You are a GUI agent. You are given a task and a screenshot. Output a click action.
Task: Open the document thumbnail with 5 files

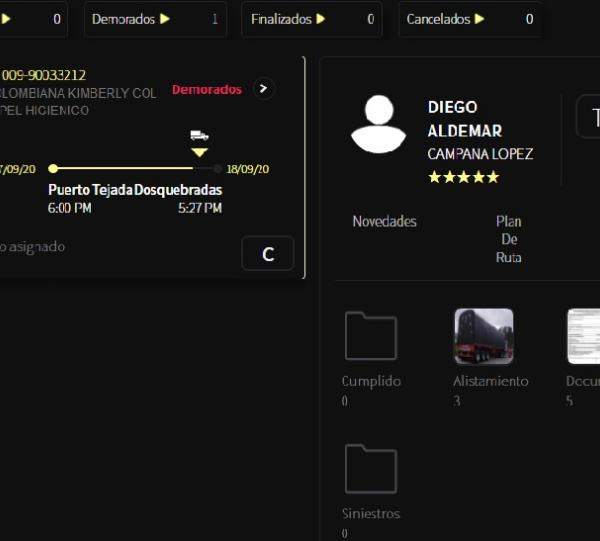tap(584, 336)
